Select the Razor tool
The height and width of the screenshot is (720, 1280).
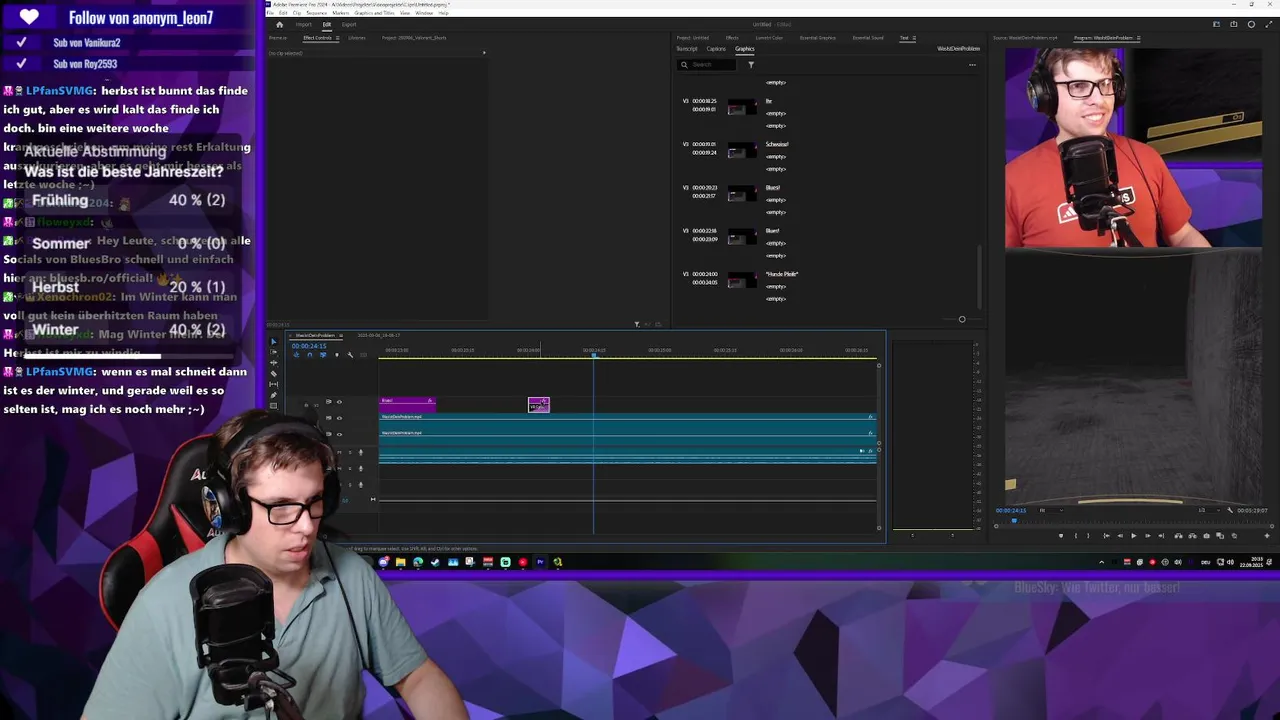point(274,374)
